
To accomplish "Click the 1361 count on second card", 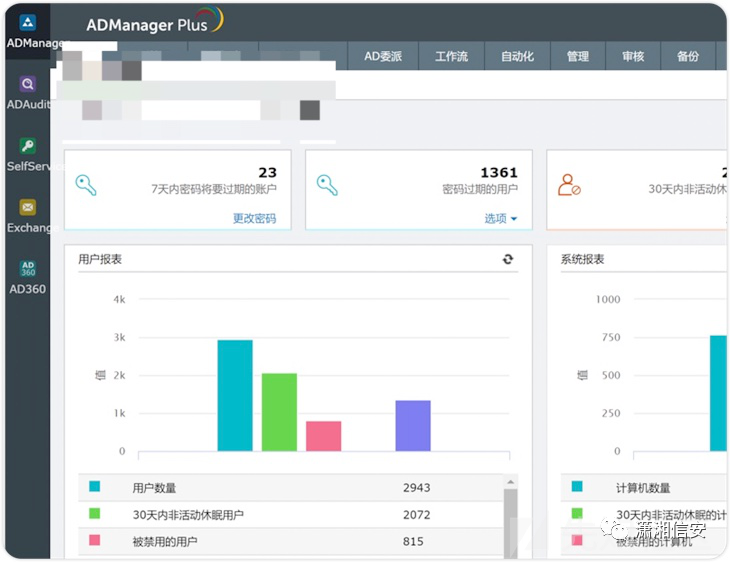I will click(499, 173).
